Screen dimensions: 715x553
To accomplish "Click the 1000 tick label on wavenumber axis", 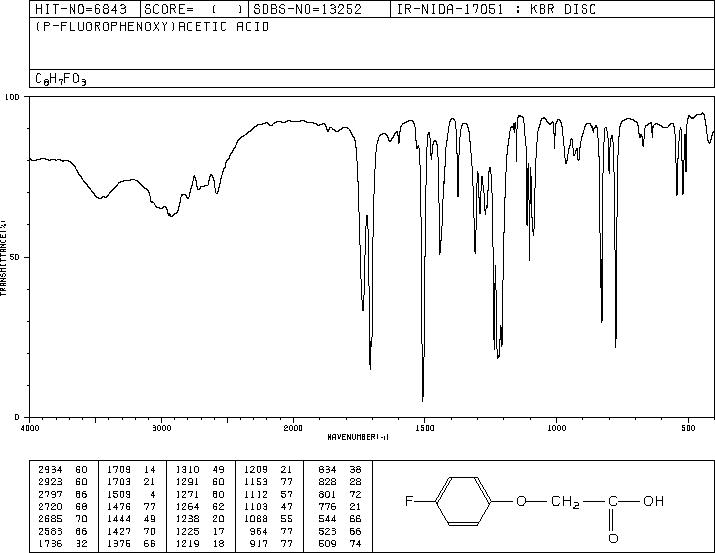I will pyautogui.click(x=556, y=428).
